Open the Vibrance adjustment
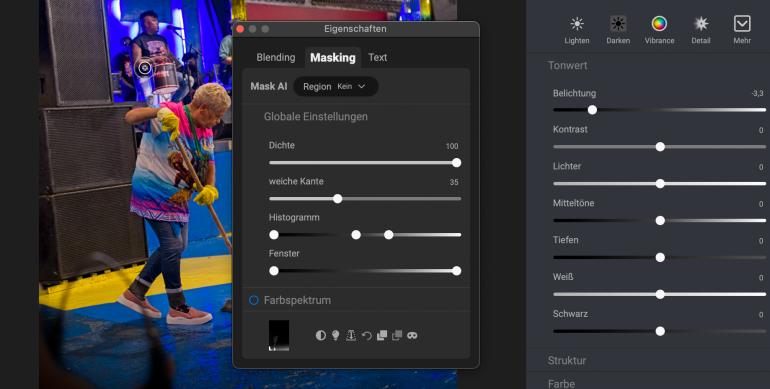 [x=659, y=30]
